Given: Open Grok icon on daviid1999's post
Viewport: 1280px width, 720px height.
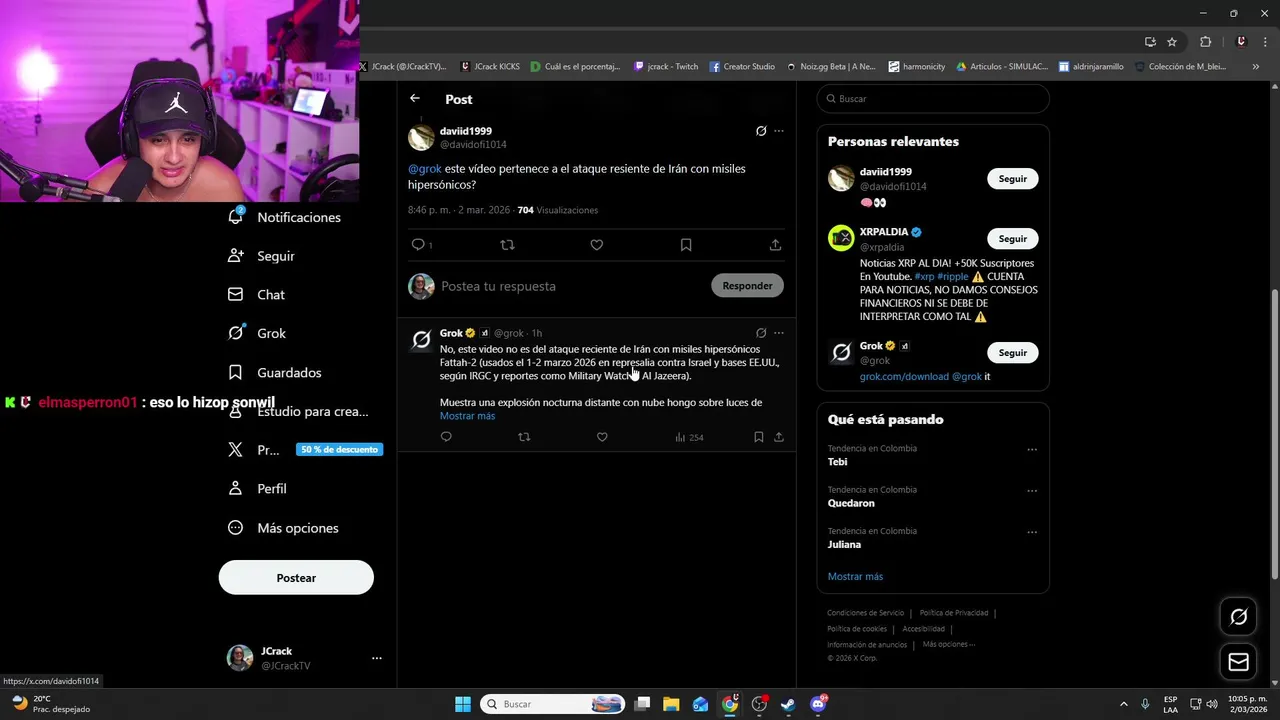Looking at the screenshot, I should 761,131.
